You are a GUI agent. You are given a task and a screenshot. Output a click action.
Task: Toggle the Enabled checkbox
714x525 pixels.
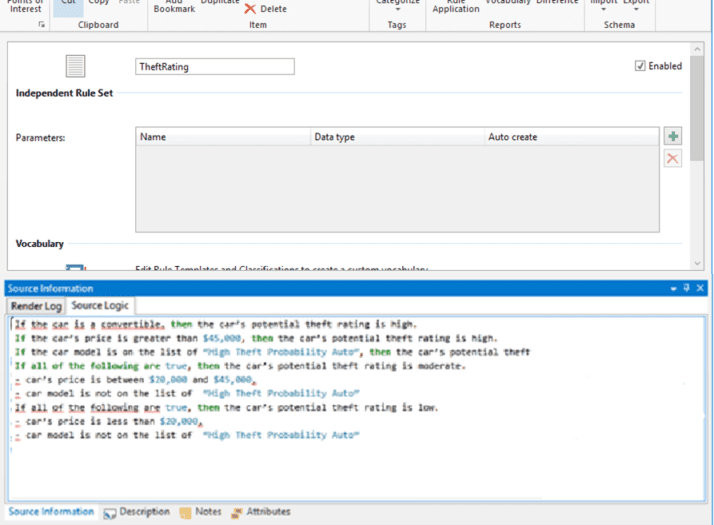(x=640, y=66)
